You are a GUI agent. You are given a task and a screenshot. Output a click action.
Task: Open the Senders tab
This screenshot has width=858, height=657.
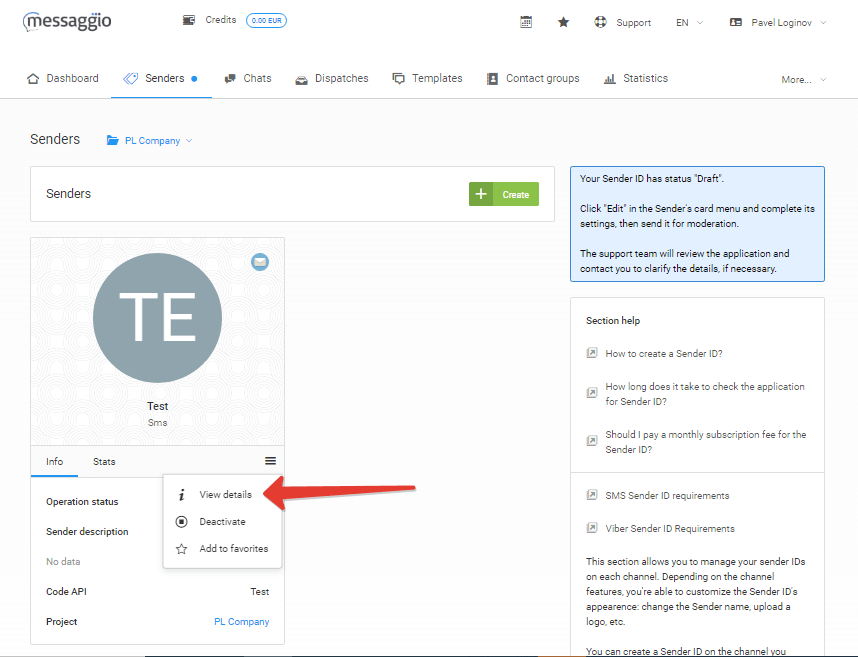pos(161,78)
